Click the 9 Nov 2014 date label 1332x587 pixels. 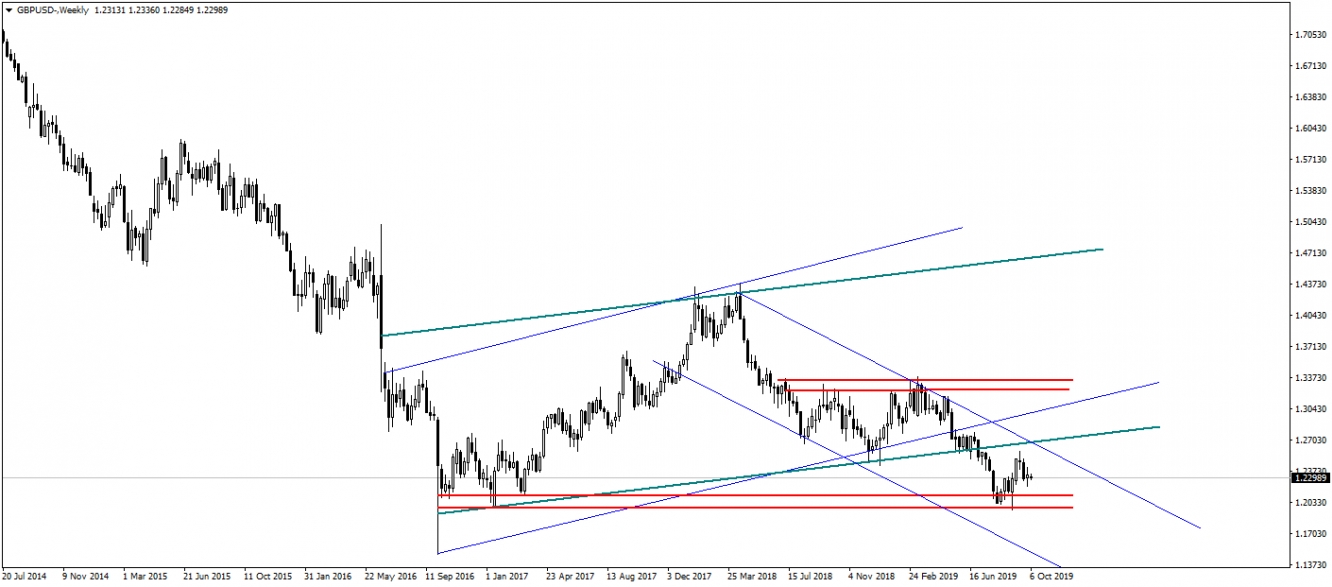(x=85, y=577)
